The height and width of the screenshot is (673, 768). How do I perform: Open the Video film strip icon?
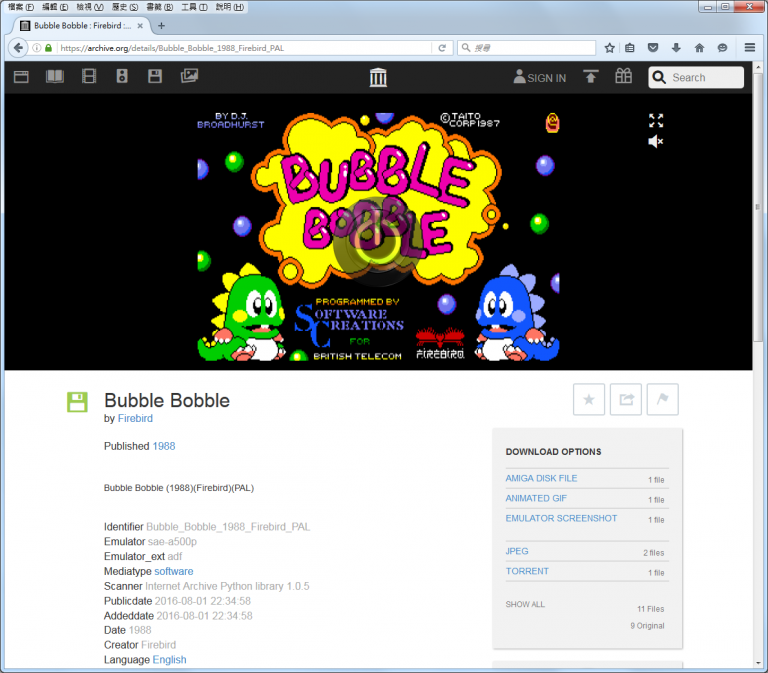(89, 76)
